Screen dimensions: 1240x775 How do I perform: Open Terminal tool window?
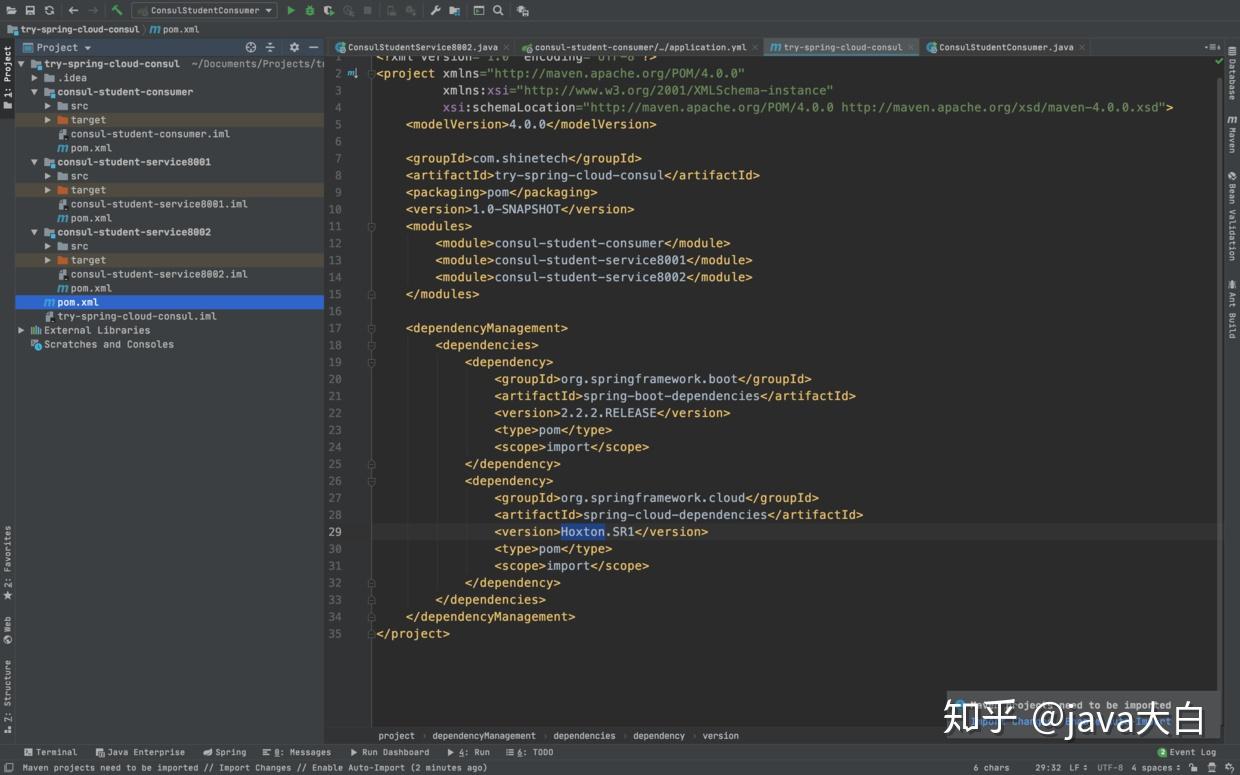pyautogui.click(x=50, y=752)
